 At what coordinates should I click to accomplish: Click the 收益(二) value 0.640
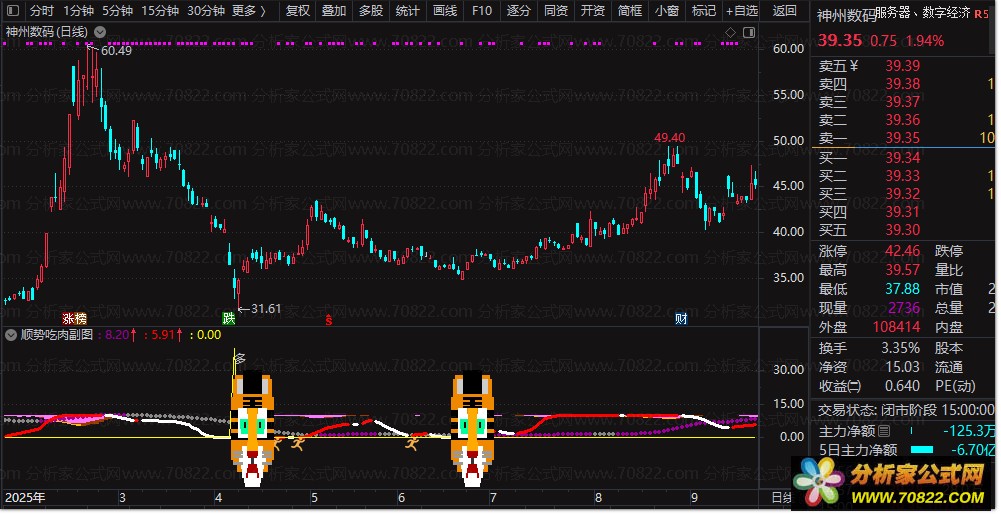(x=903, y=386)
